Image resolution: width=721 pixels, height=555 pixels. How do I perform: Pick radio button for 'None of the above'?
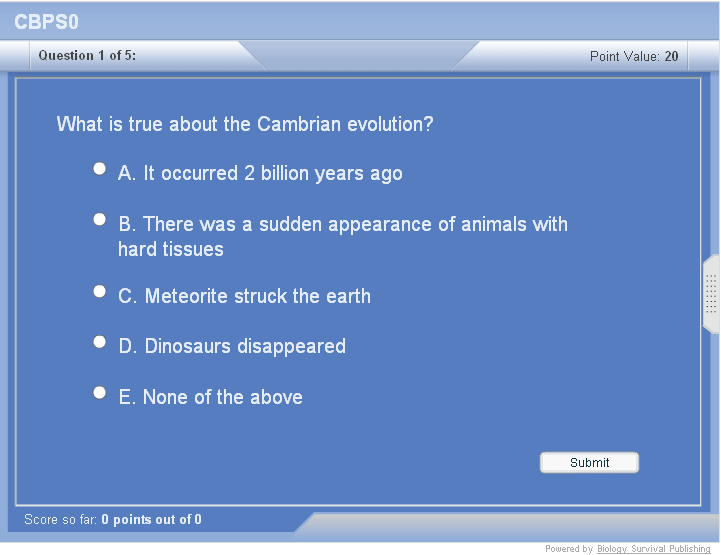tap(100, 393)
